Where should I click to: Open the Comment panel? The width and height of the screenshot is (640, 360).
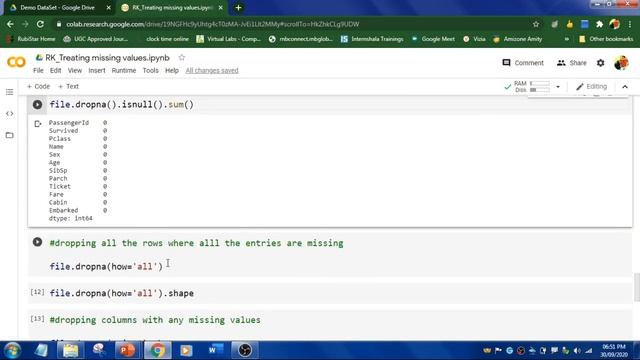[x=523, y=63]
